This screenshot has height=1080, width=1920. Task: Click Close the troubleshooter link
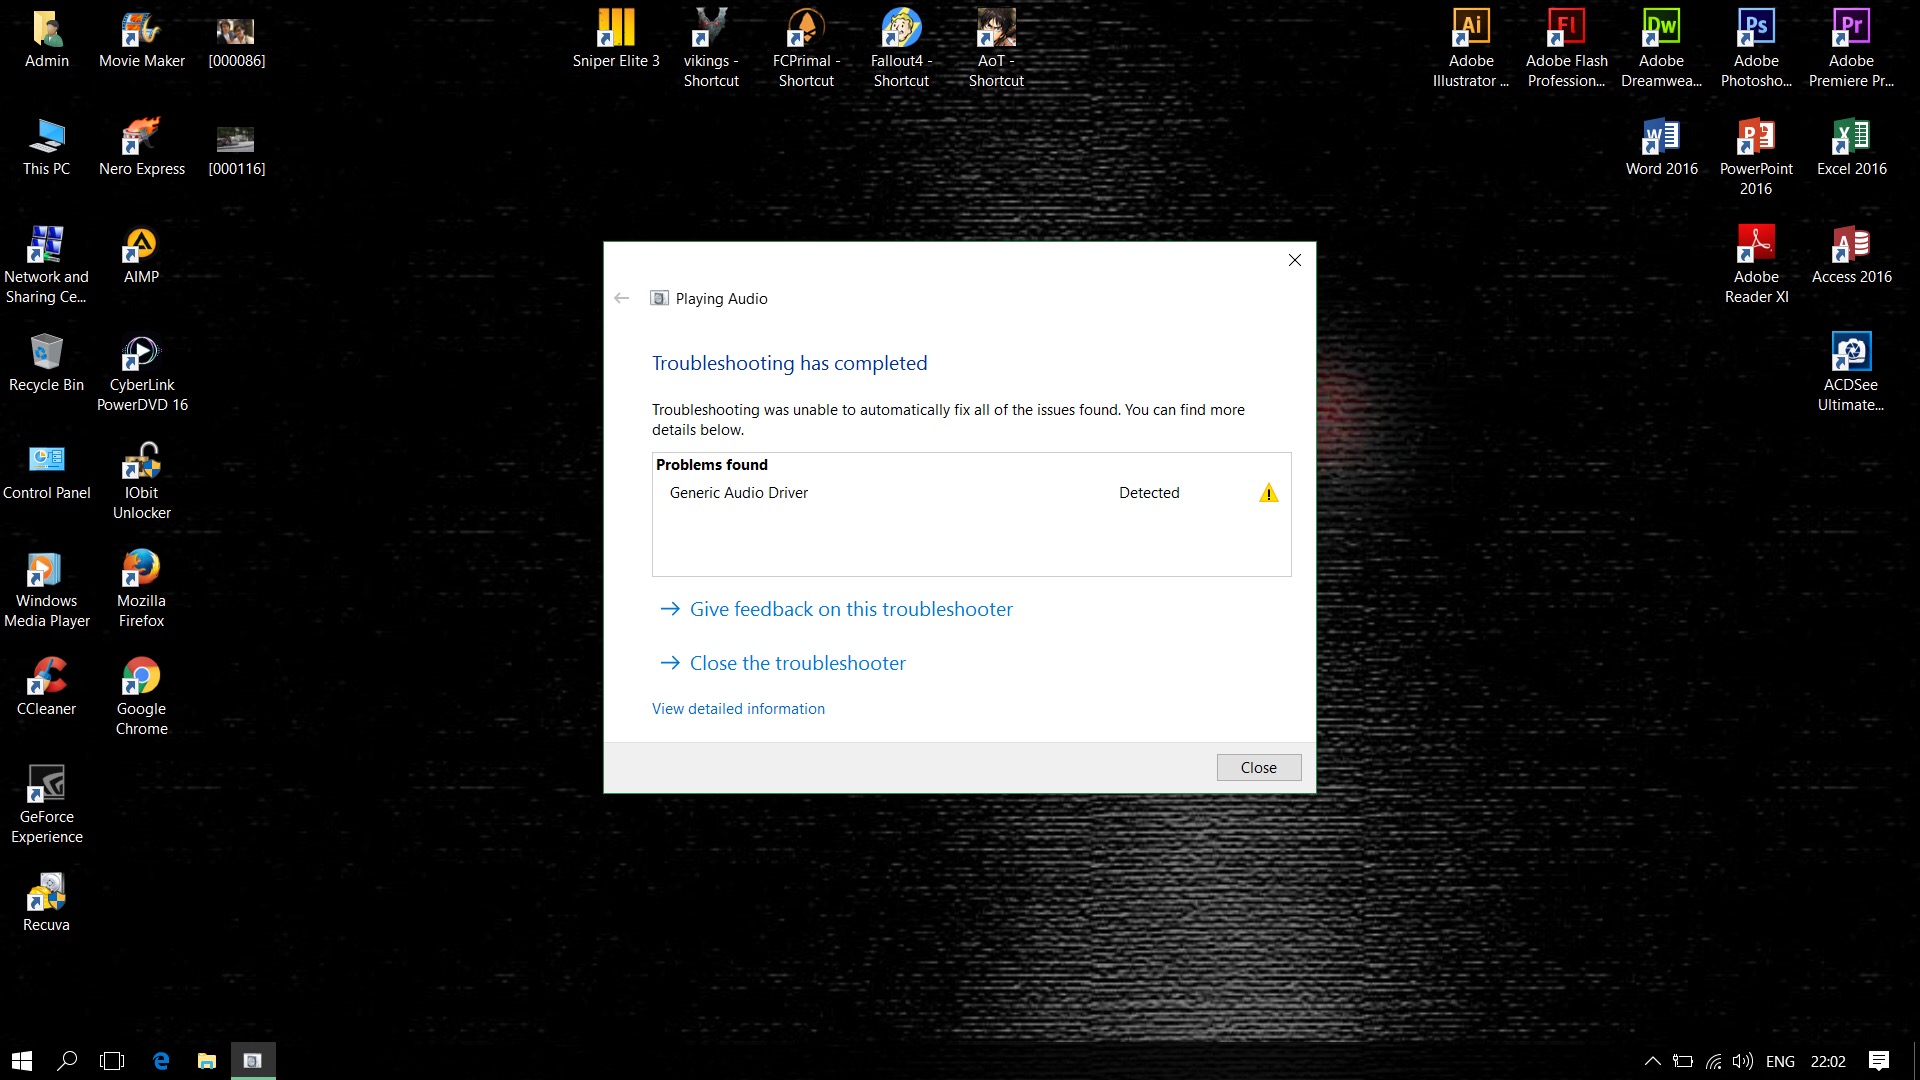[x=797, y=663]
